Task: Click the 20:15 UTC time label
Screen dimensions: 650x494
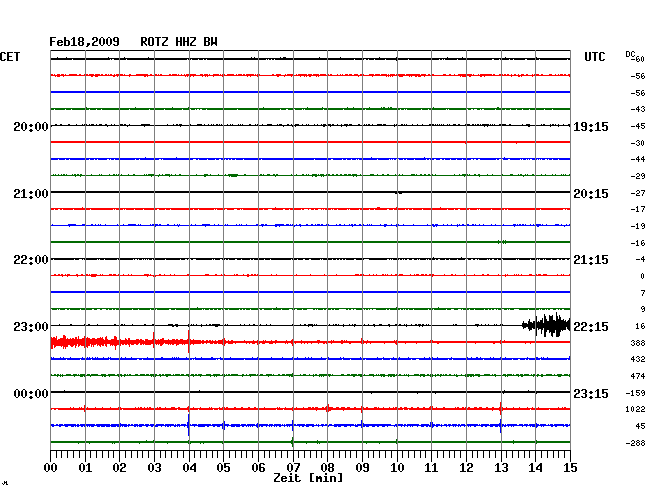Action: [x=591, y=194]
